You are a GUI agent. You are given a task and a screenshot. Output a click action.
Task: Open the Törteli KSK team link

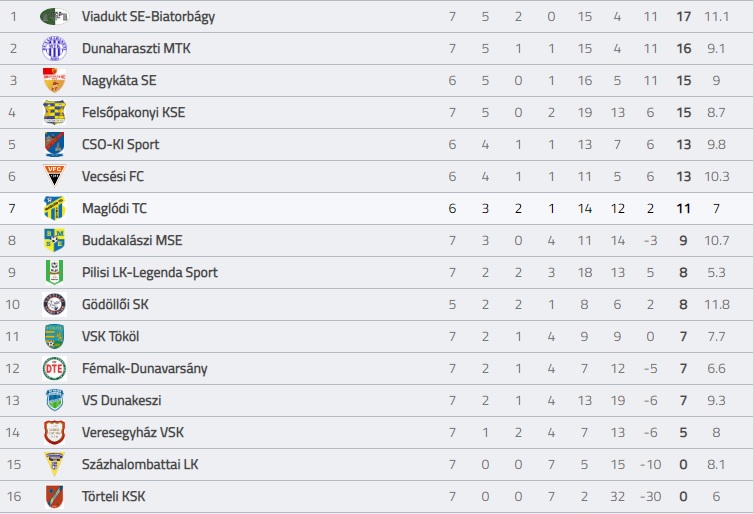113,496
